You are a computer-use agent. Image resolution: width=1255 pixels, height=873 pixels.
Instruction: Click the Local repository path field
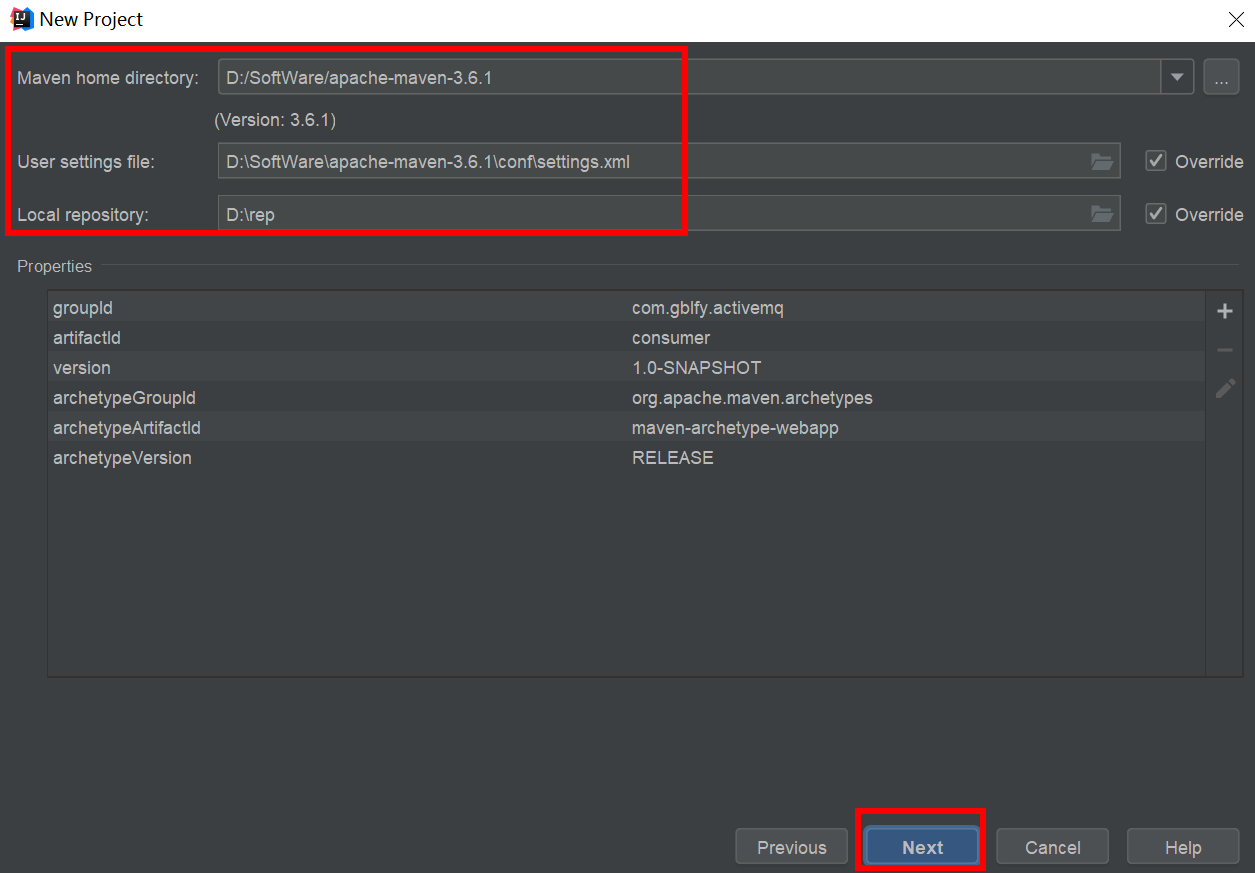(669, 214)
